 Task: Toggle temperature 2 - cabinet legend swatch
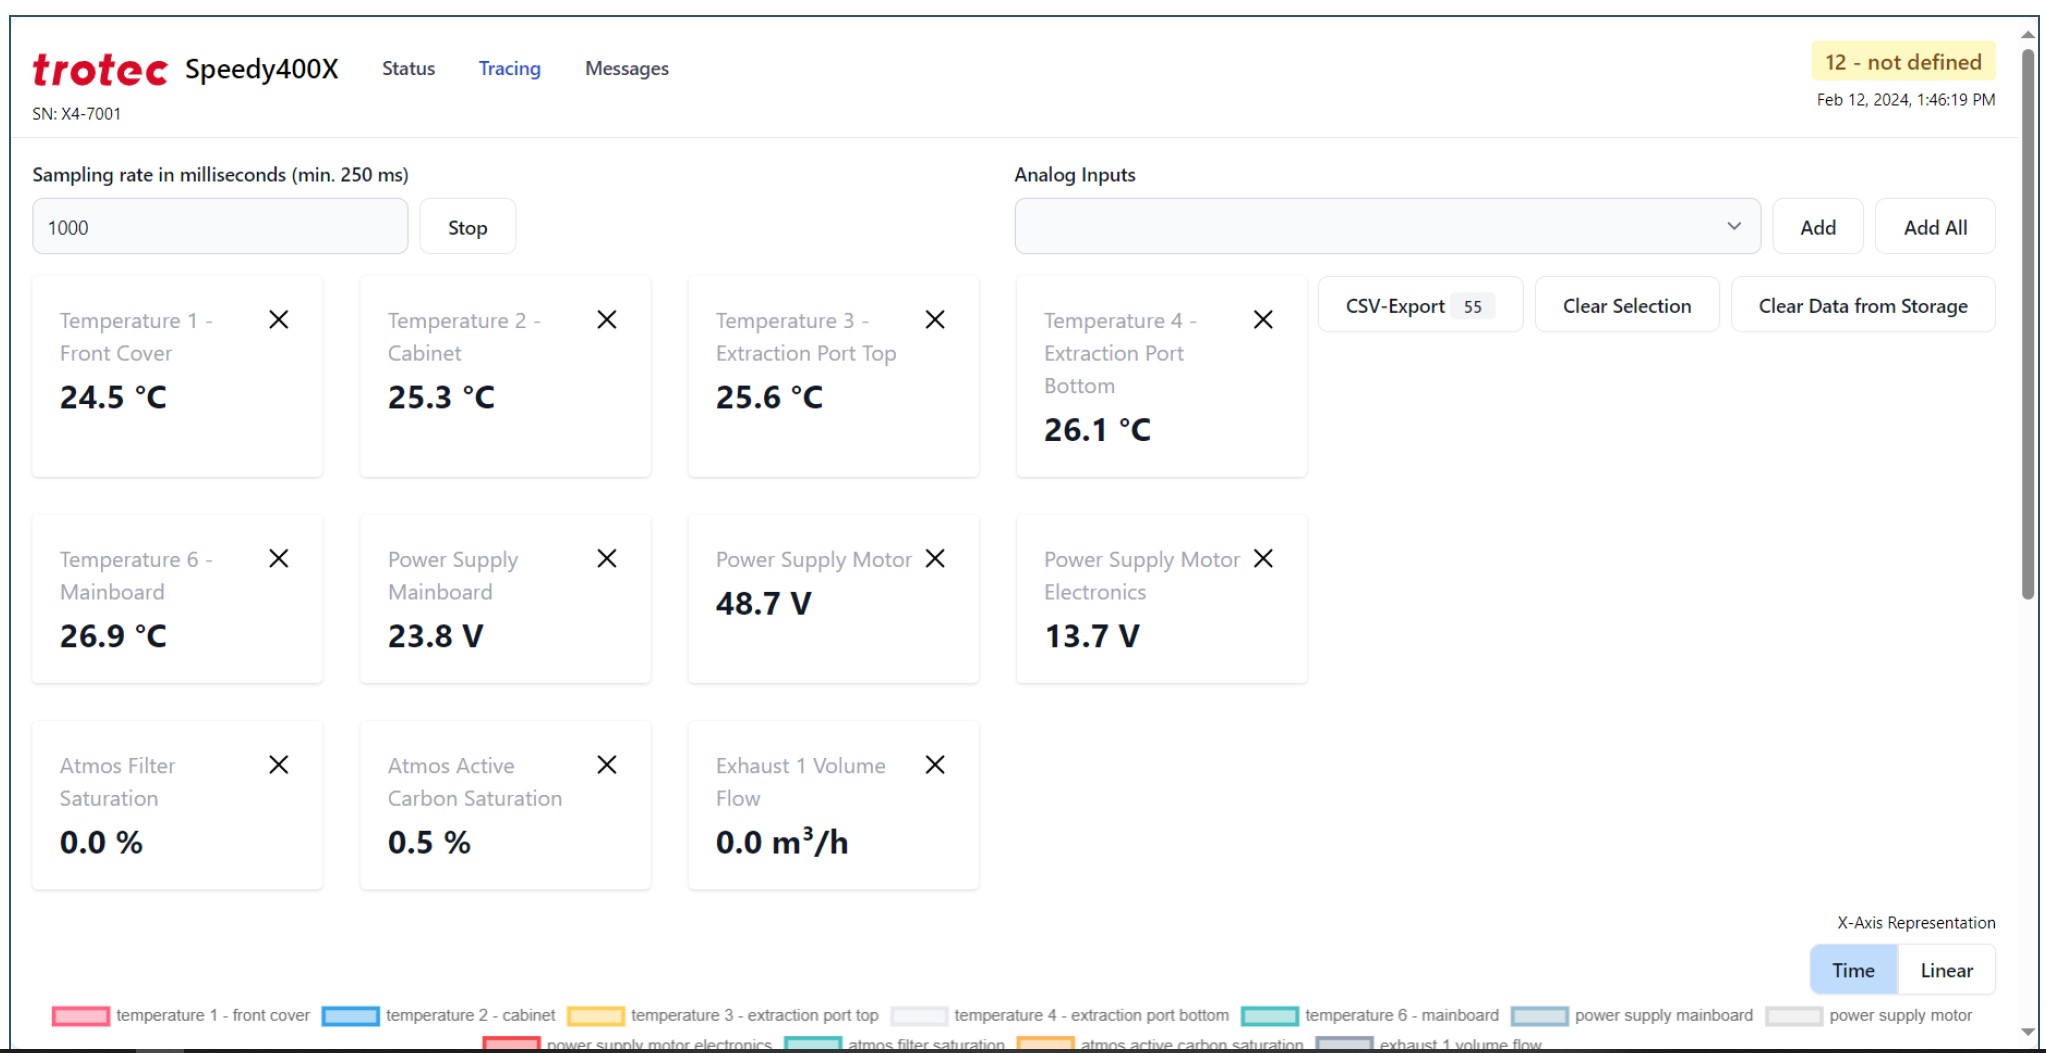click(350, 1016)
